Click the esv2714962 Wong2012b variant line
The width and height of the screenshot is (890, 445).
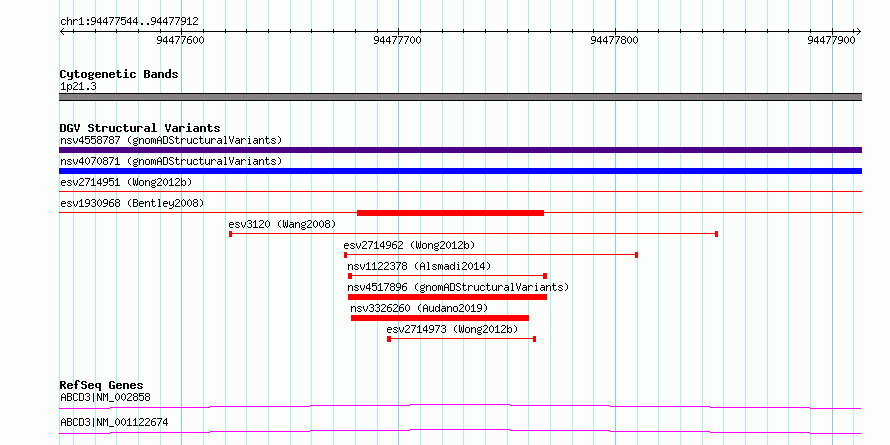(491, 255)
